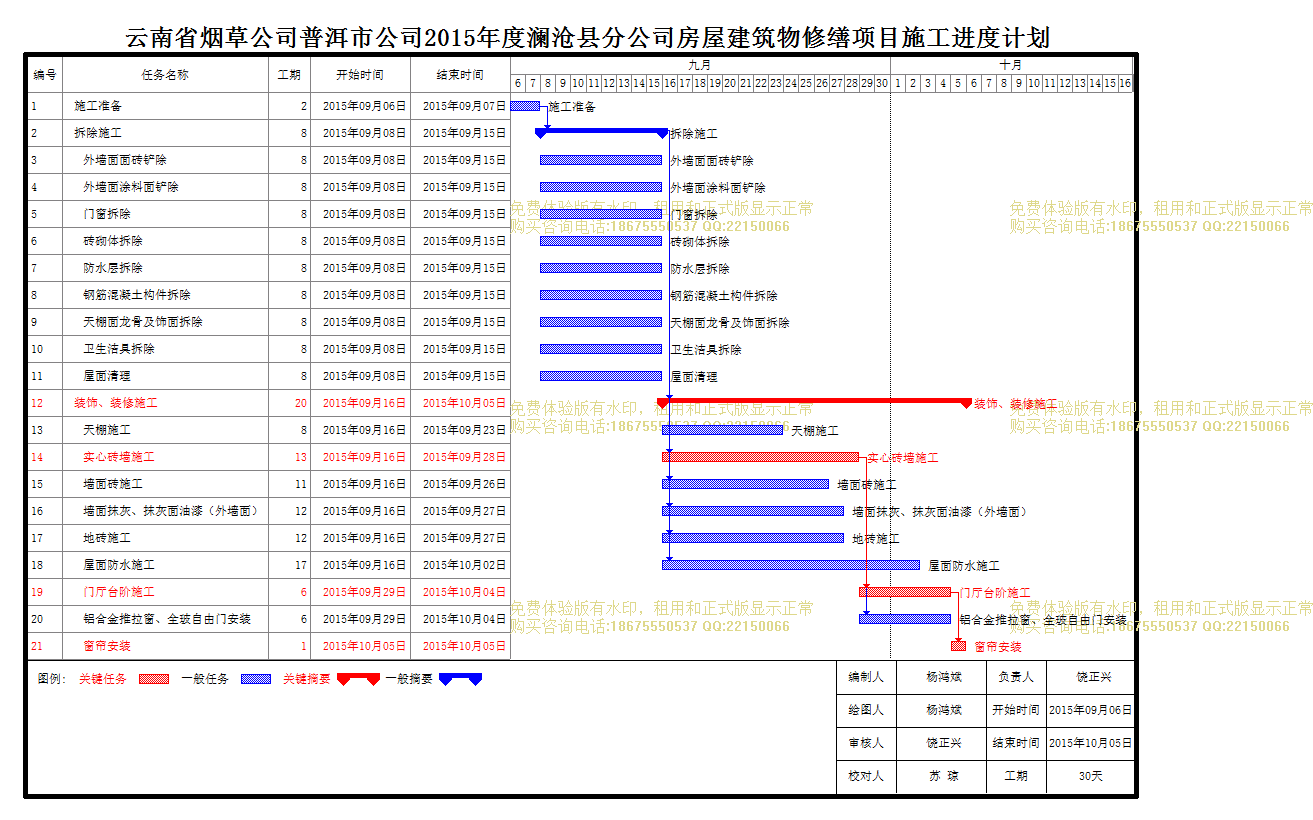This screenshot has width=1313, height=820.
Task: Click duration value 17 for 屋面防水施工
Action: coord(300,565)
